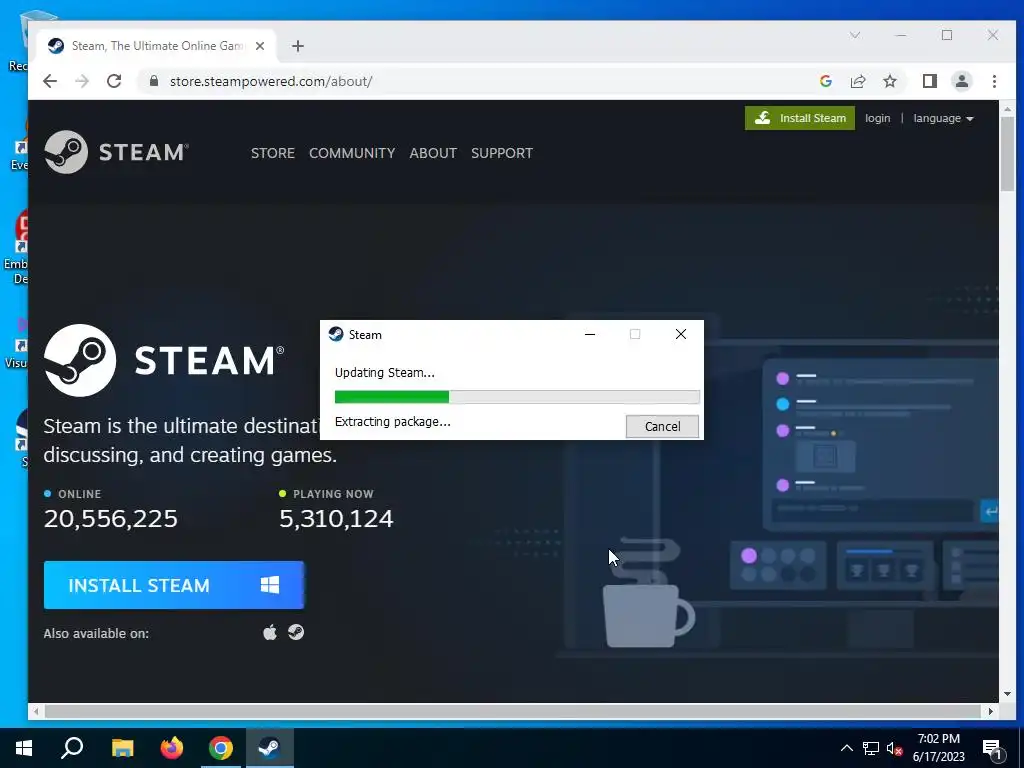Screen dimensions: 1024x768
Task: Cancel the Steam update
Action: click(662, 426)
